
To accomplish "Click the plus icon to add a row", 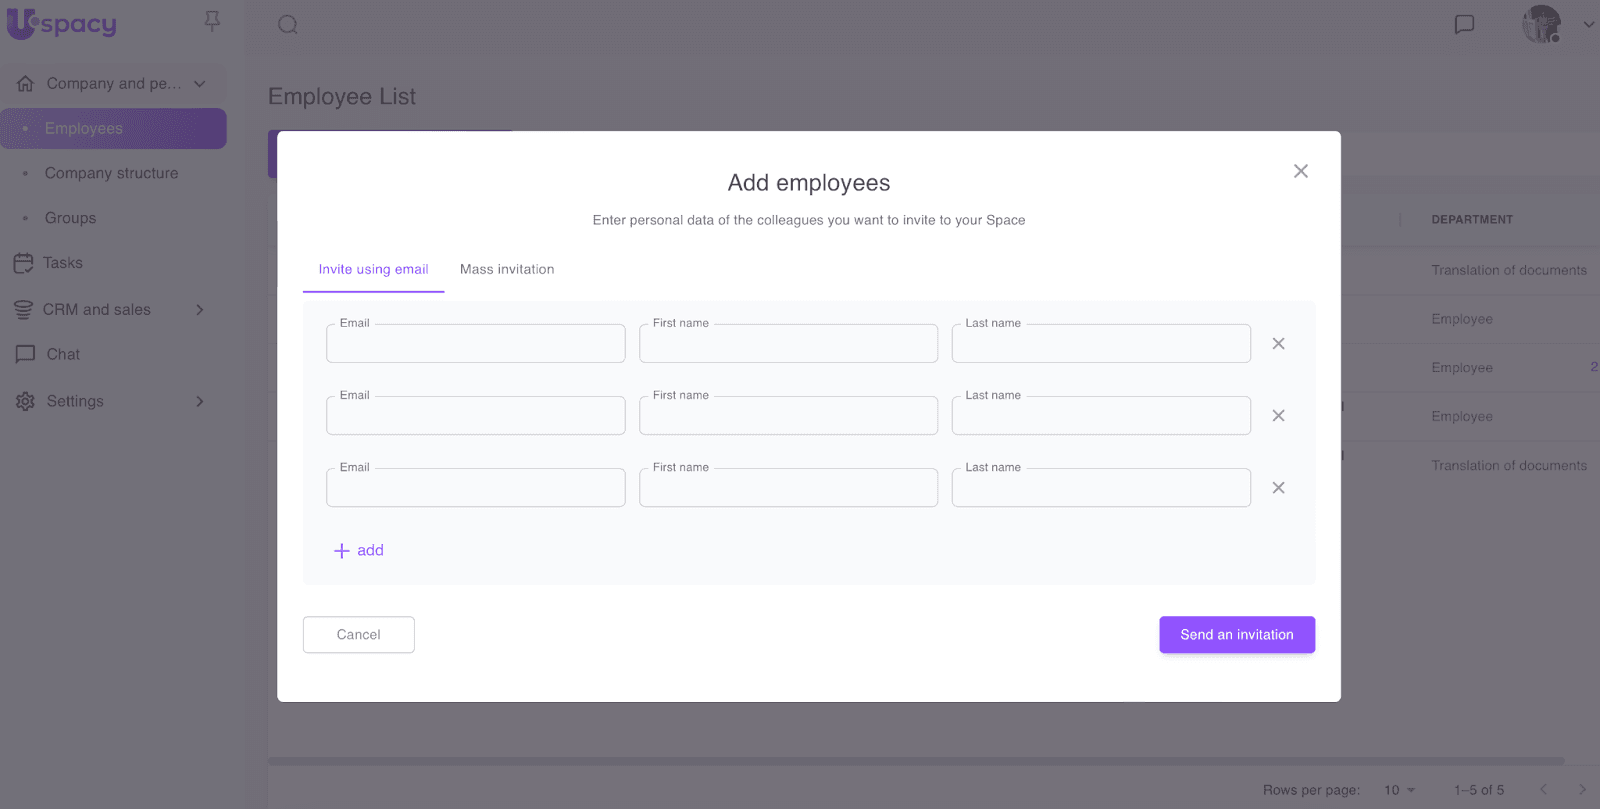I will click(341, 551).
